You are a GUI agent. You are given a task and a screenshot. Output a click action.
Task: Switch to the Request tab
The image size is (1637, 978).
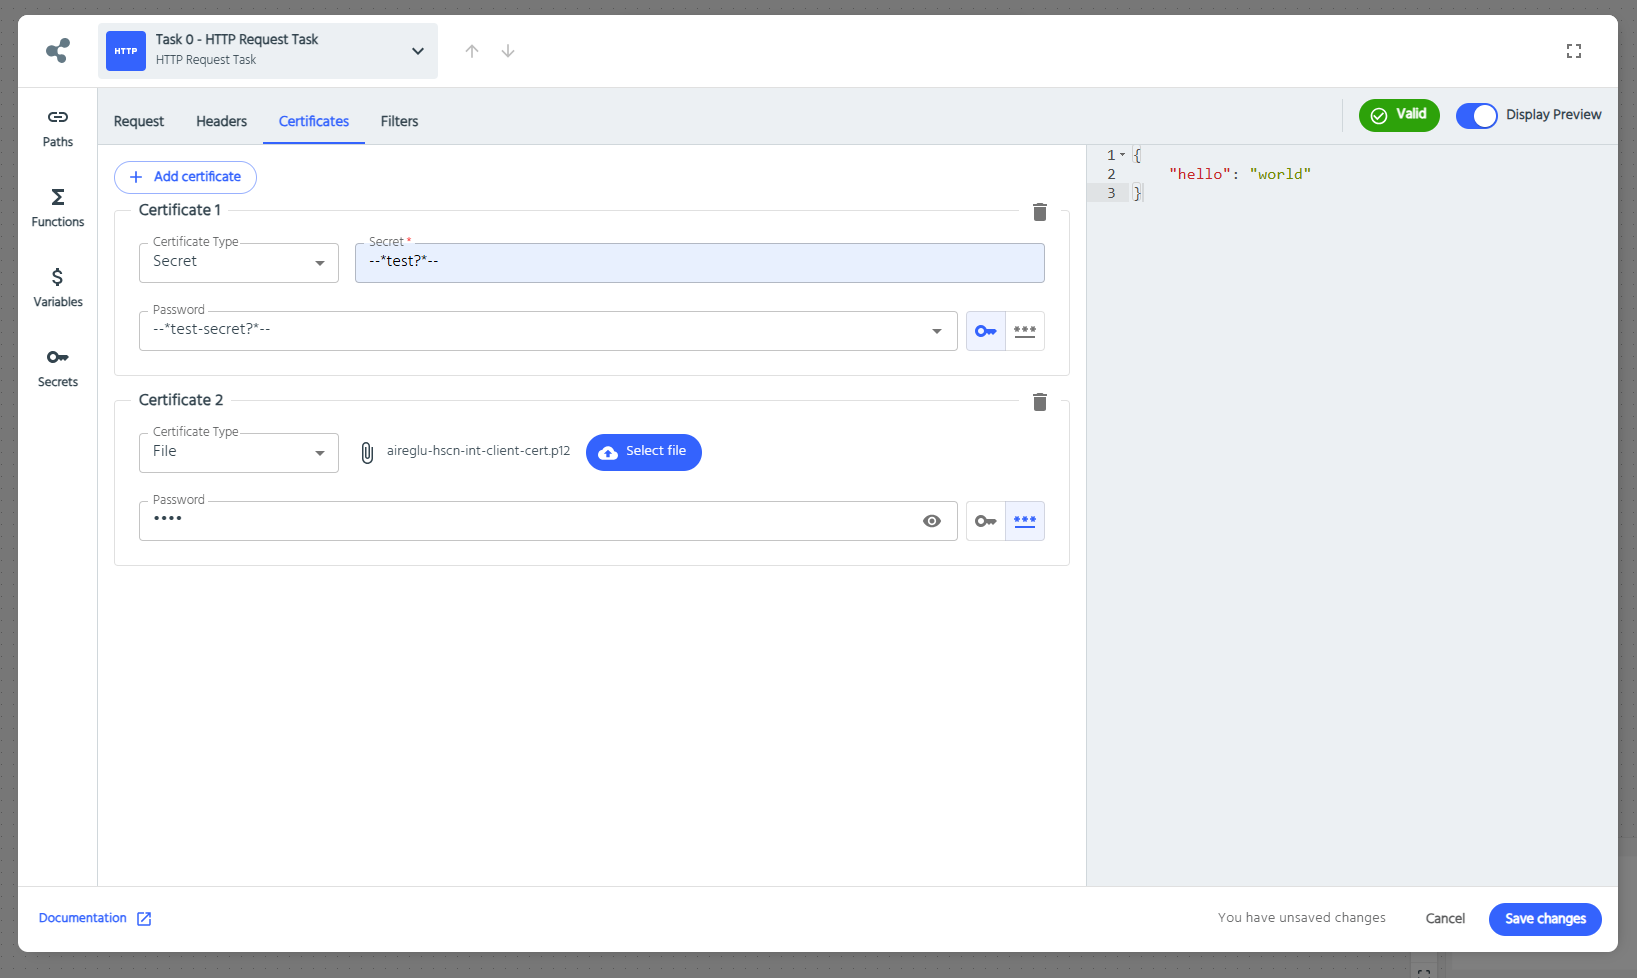139,121
